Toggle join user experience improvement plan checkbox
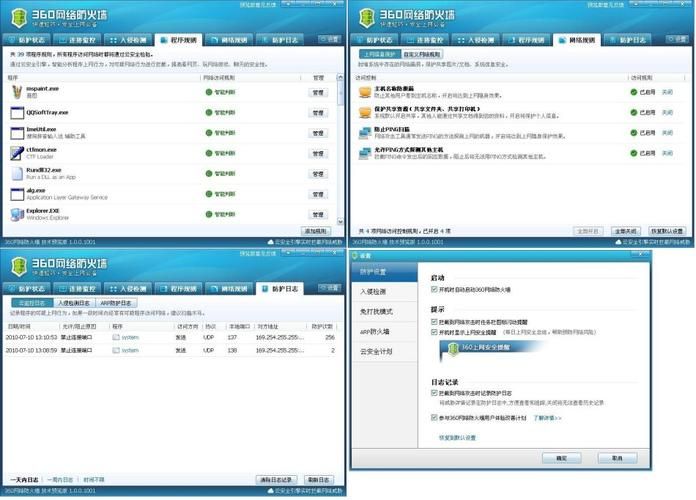The height and width of the screenshot is (500, 696). [x=434, y=417]
